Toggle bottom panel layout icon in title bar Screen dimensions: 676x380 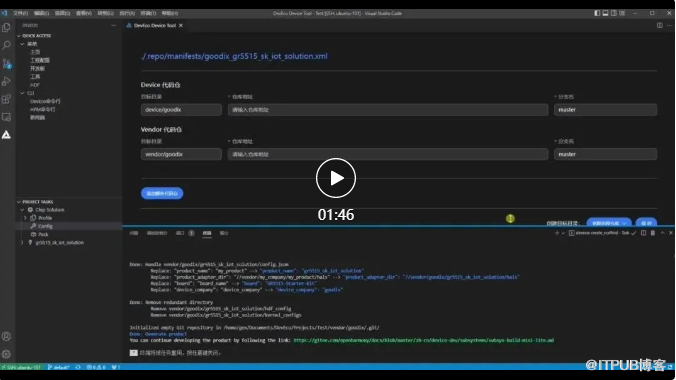605,13
